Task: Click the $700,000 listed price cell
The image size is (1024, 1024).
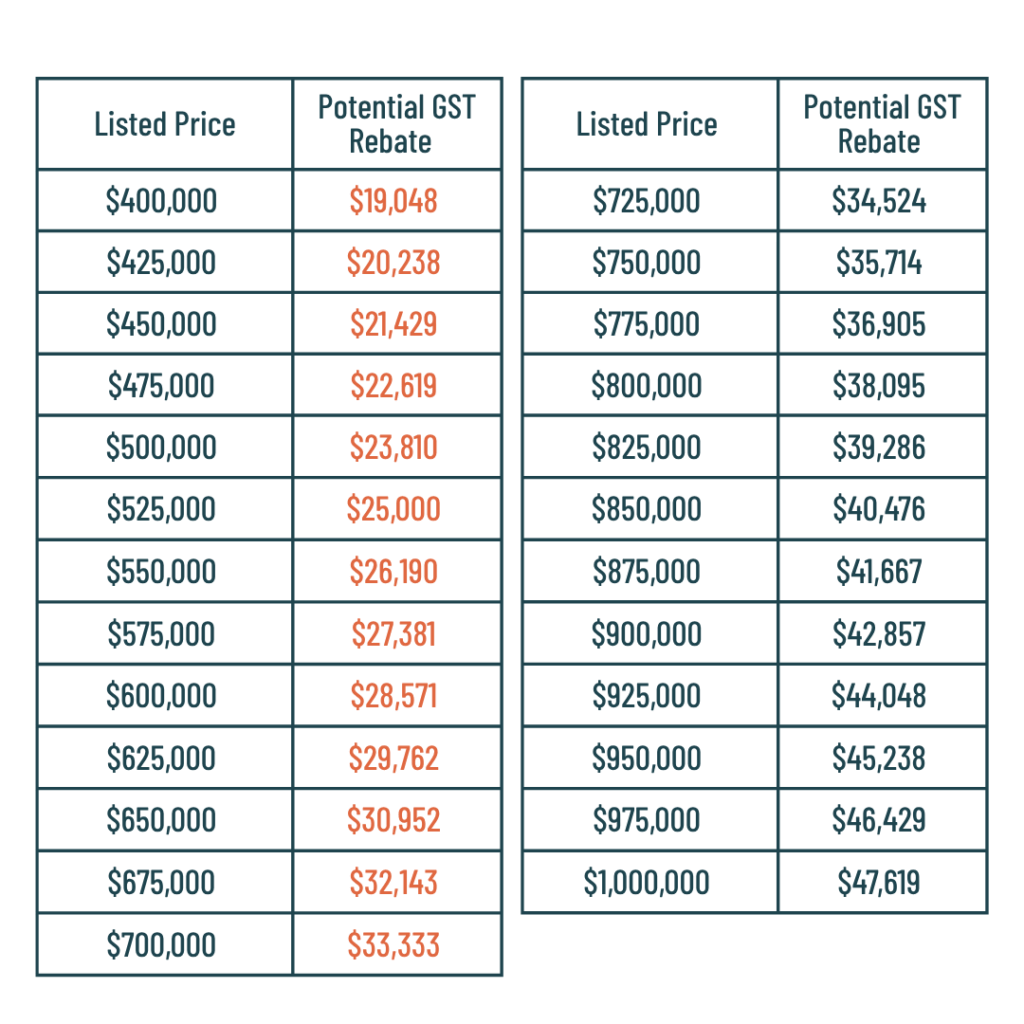Action: click(x=165, y=944)
